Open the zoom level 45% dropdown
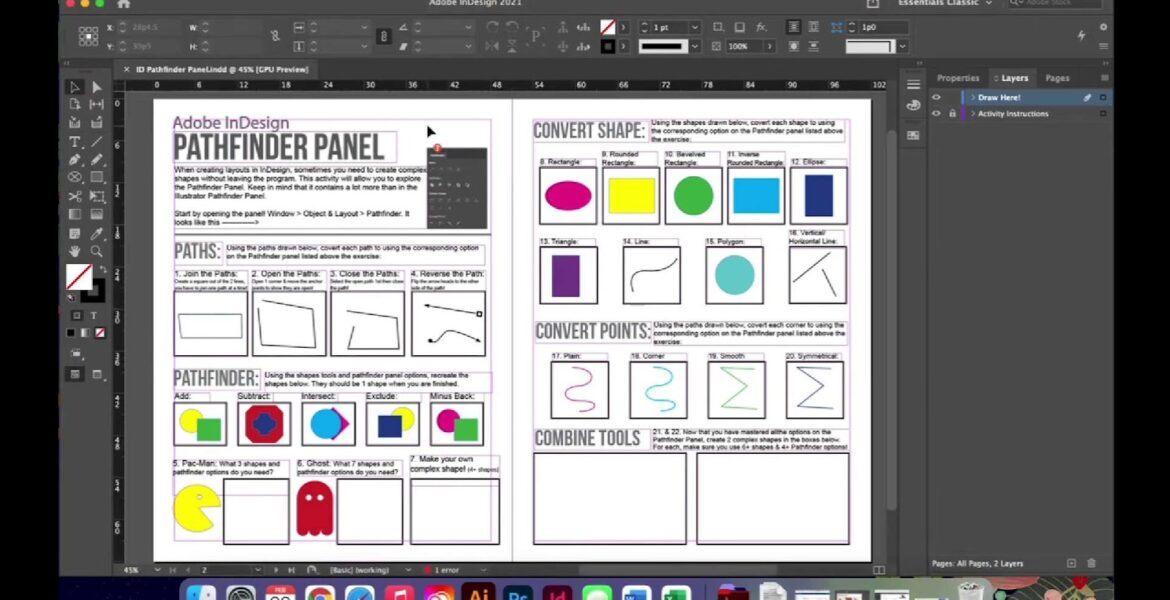Viewport: 1170px width, 600px height. tap(157, 570)
